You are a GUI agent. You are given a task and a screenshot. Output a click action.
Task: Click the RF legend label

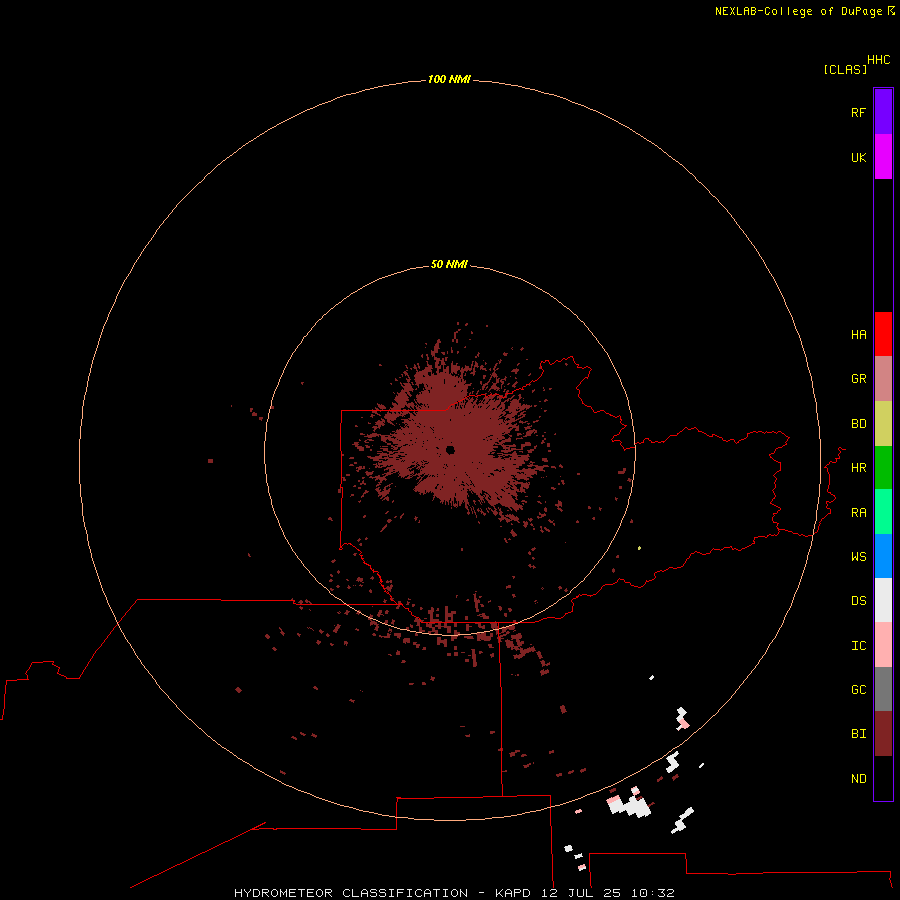click(858, 112)
